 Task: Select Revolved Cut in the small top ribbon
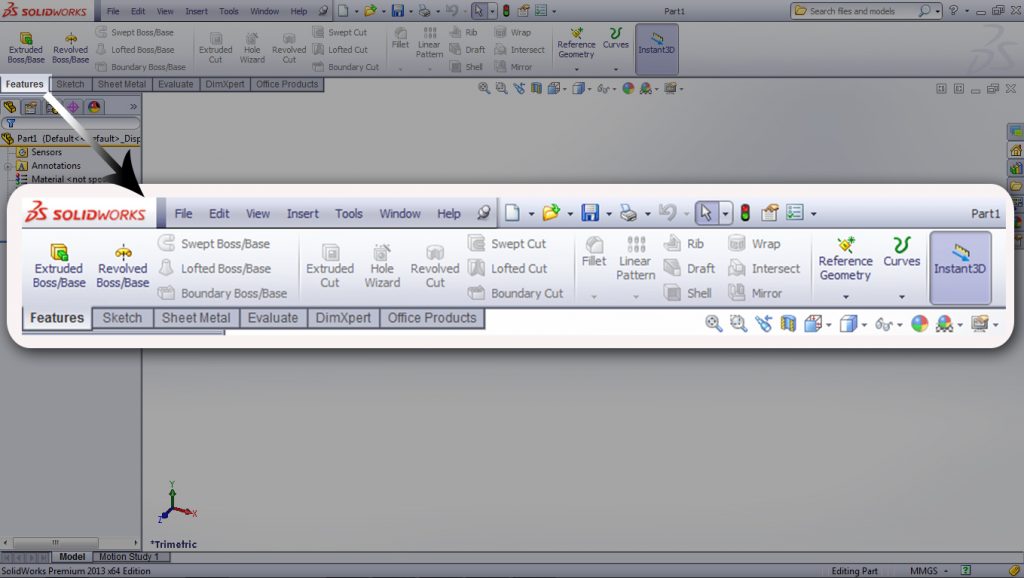289,48
